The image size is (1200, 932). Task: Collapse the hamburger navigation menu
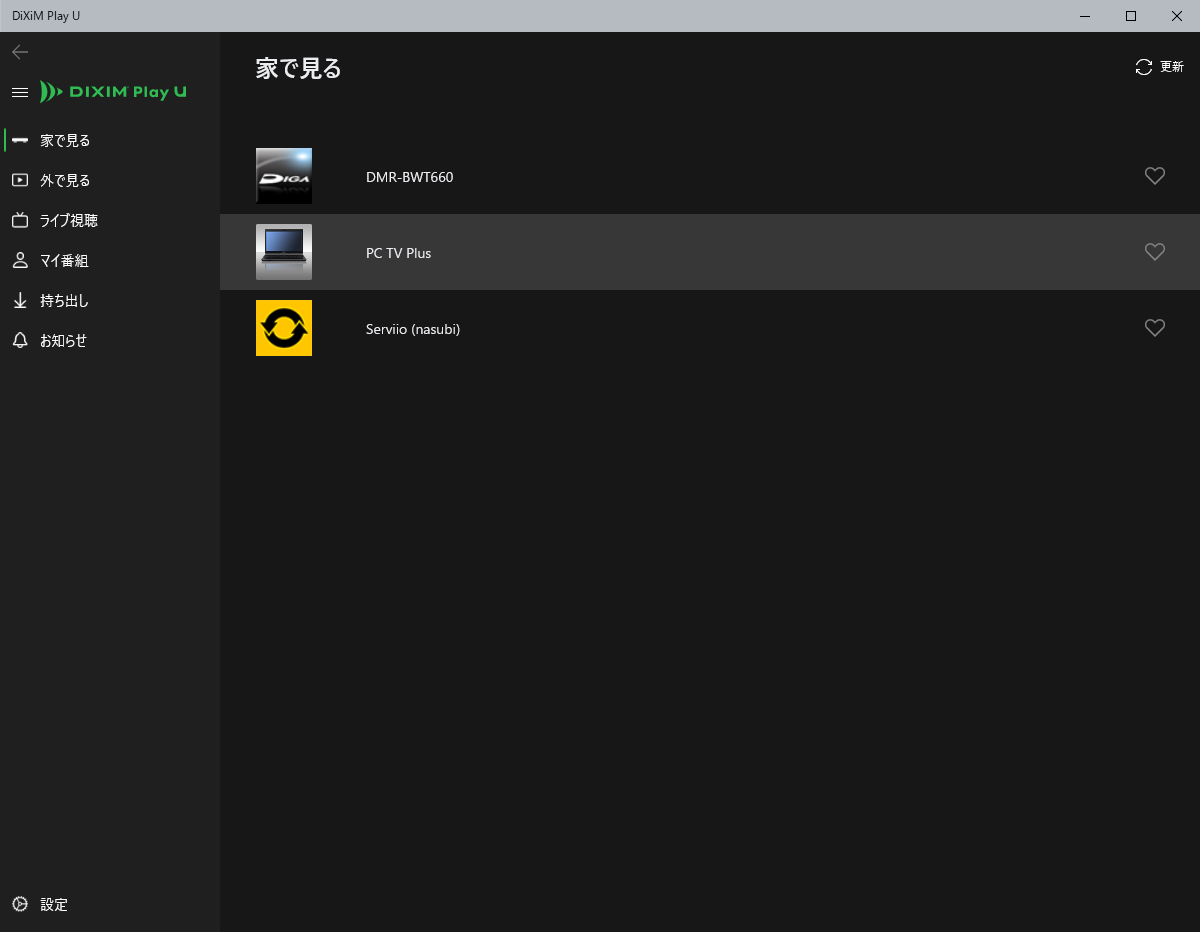(19, 92)
